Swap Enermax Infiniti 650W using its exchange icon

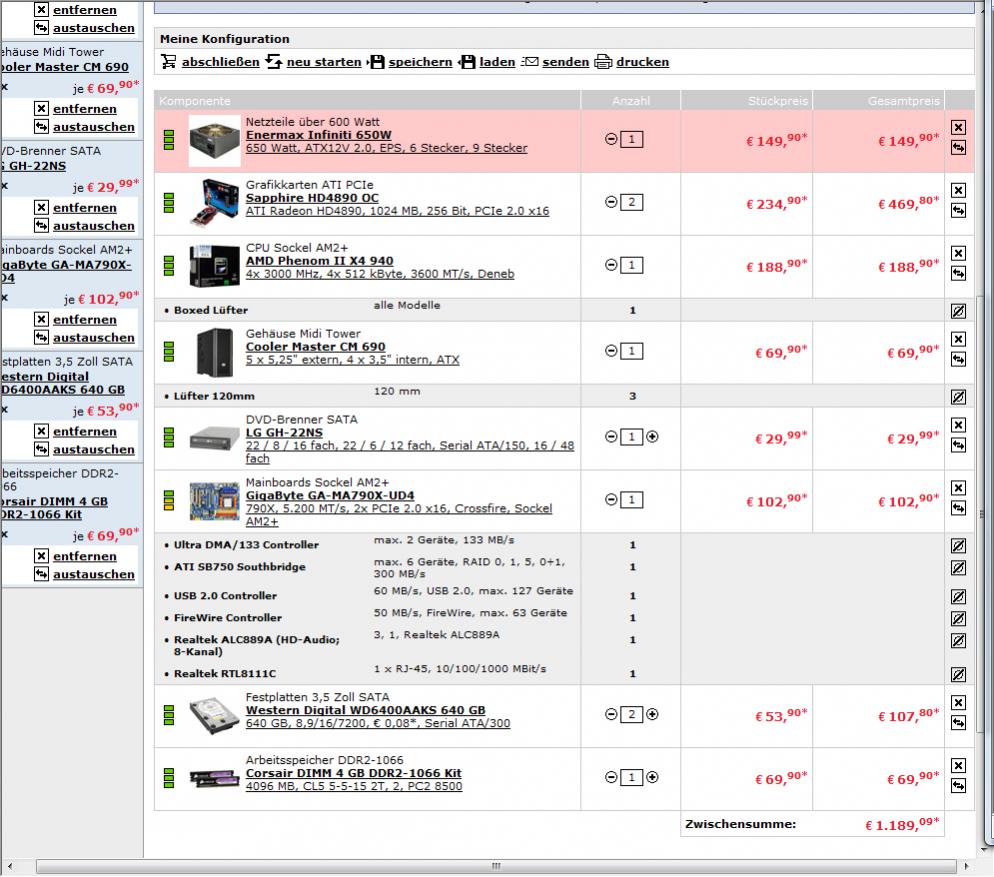958,148
